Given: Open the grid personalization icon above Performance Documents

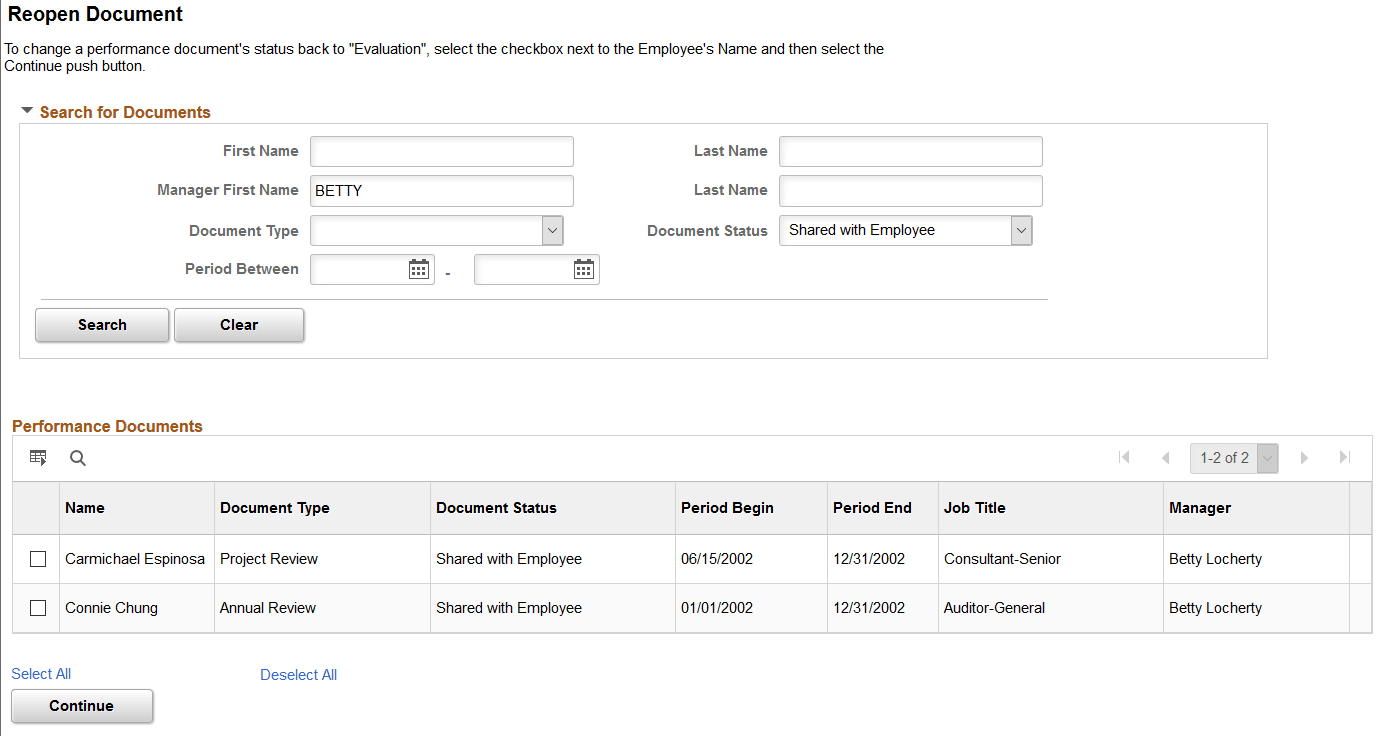Looking at the screenshot, I should click(x=37, y=457).
